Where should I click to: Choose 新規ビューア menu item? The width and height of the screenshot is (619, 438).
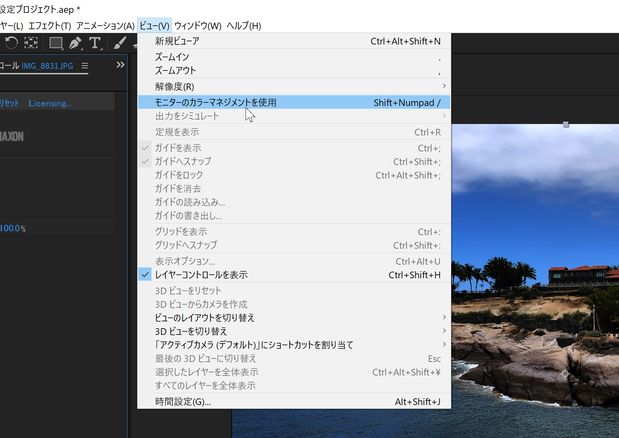coord(294,41)
